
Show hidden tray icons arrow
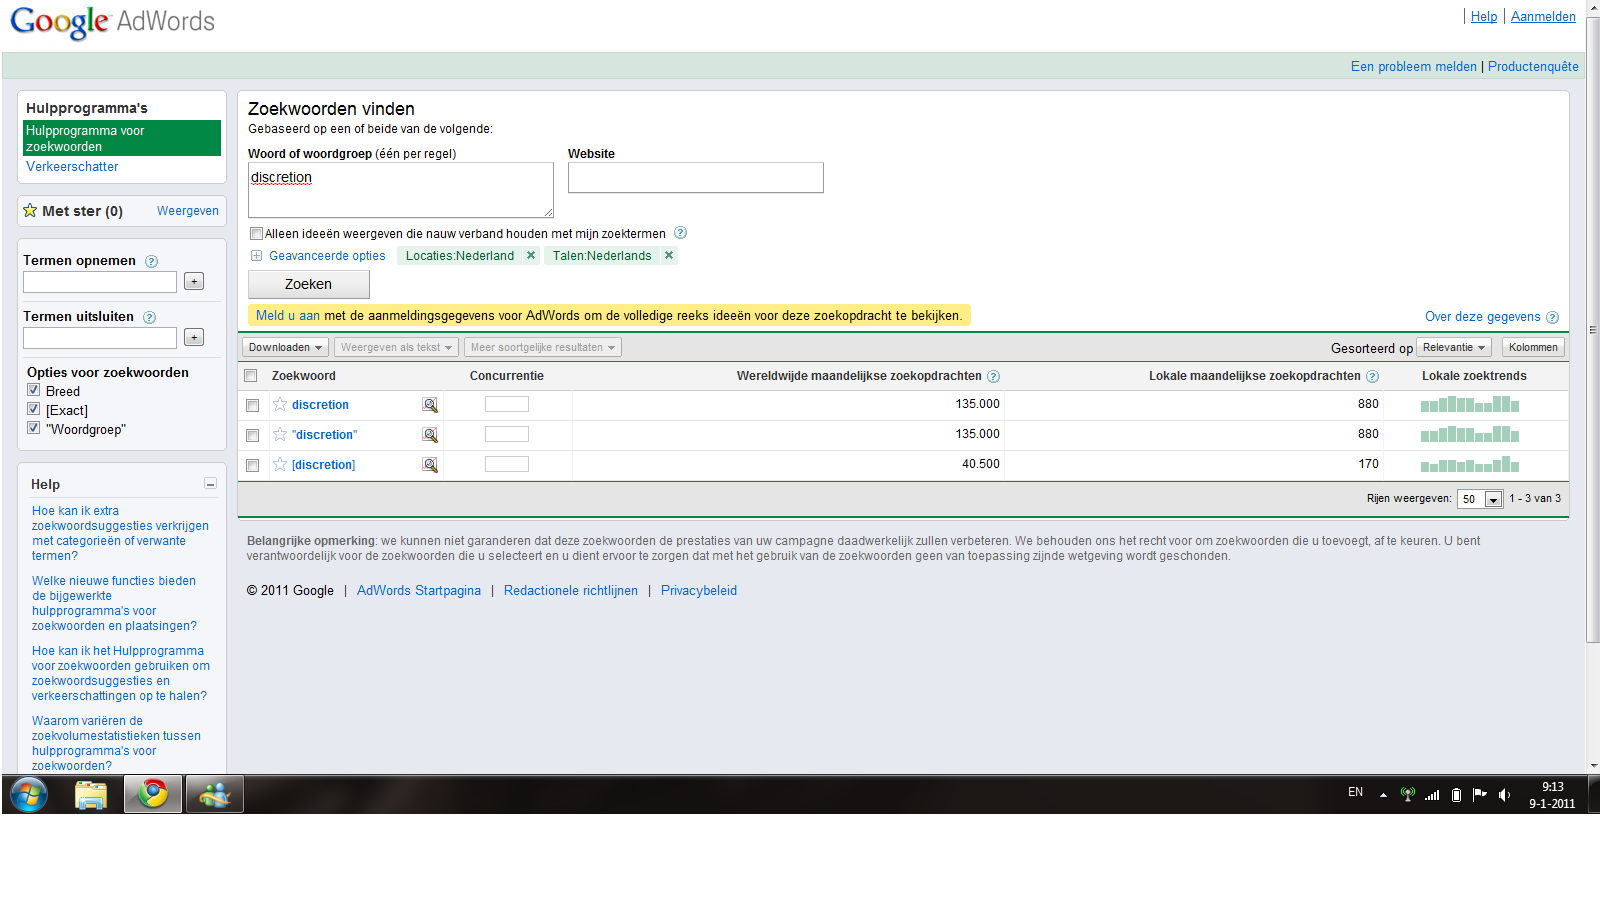1383,795
